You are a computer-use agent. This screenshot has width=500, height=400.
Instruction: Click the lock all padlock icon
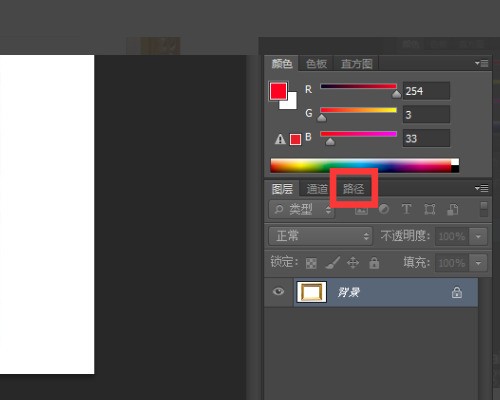point(374,263)
